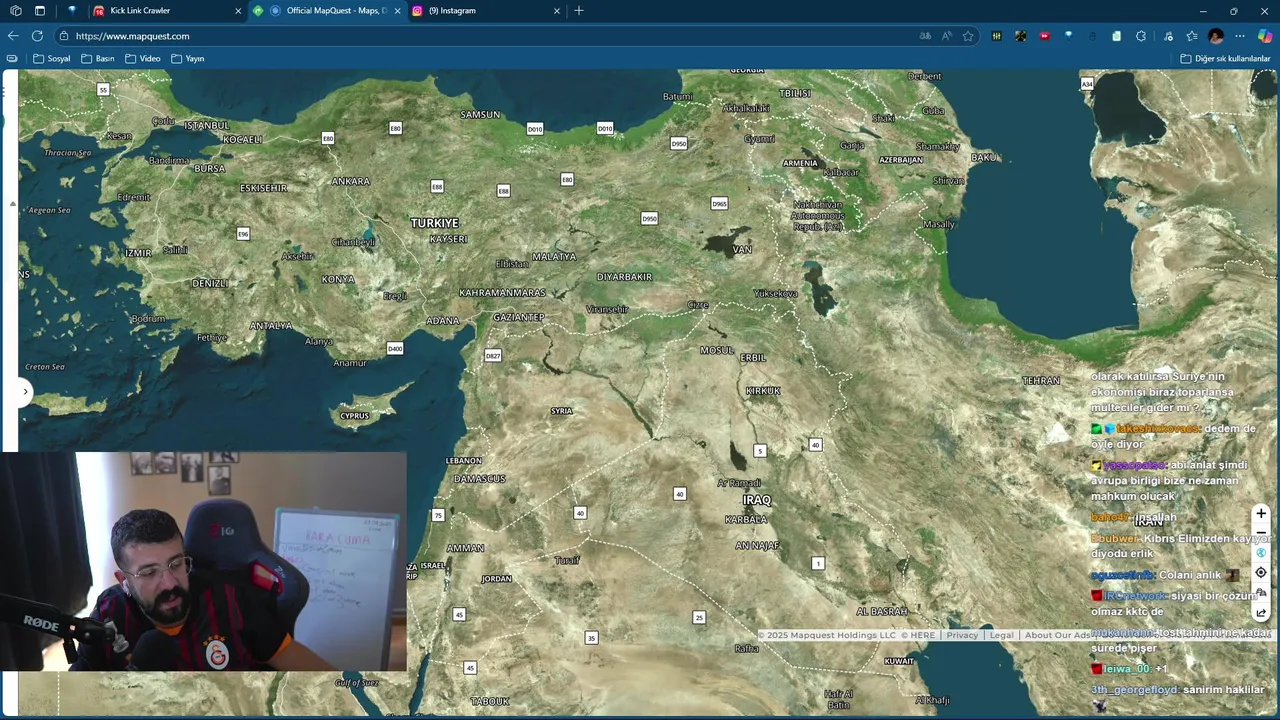1280x720 pixels.
Task: Click the ISTANBUL city label
Action: pos(207,125)
